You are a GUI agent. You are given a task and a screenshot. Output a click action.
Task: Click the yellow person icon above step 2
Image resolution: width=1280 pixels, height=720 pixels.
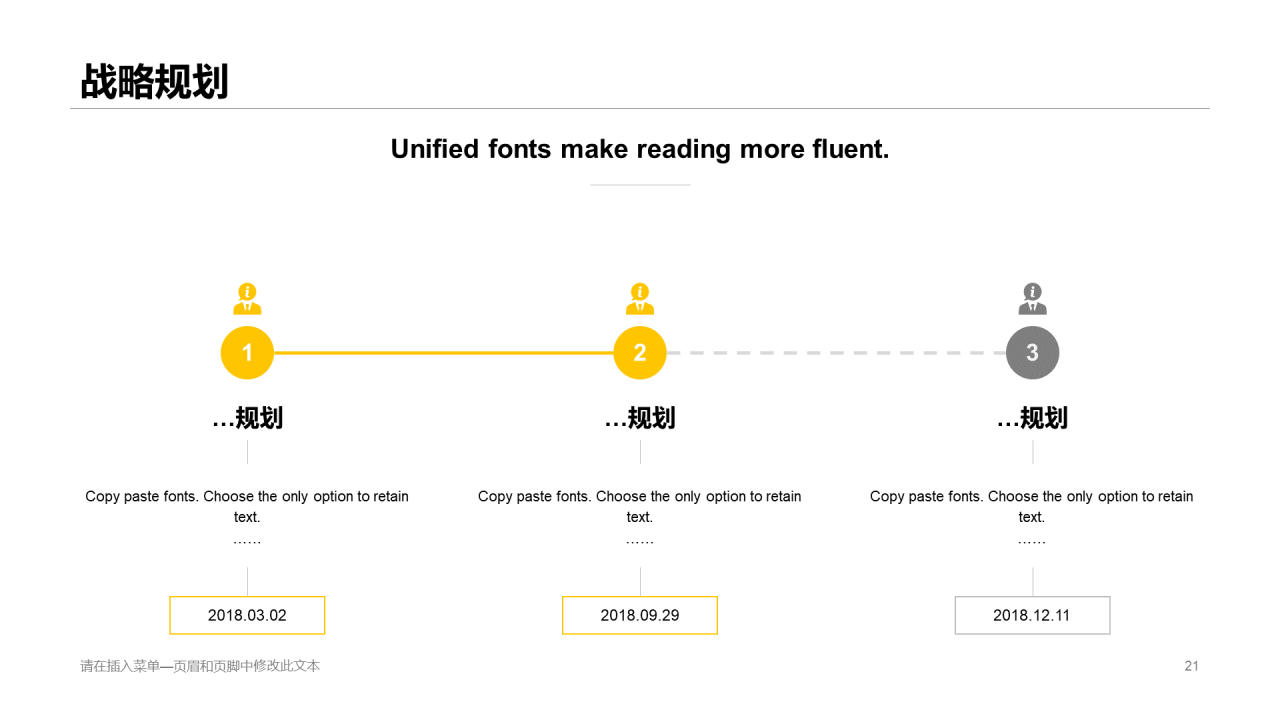(640, 299)
